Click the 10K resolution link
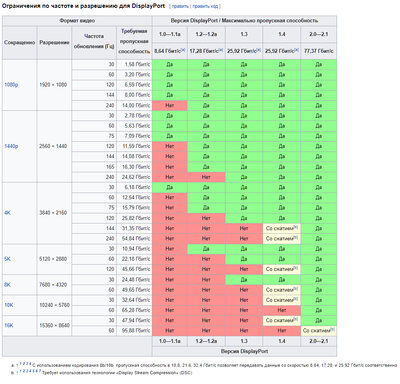The width and height of the screenshot is (400, 384). point(9,305)
